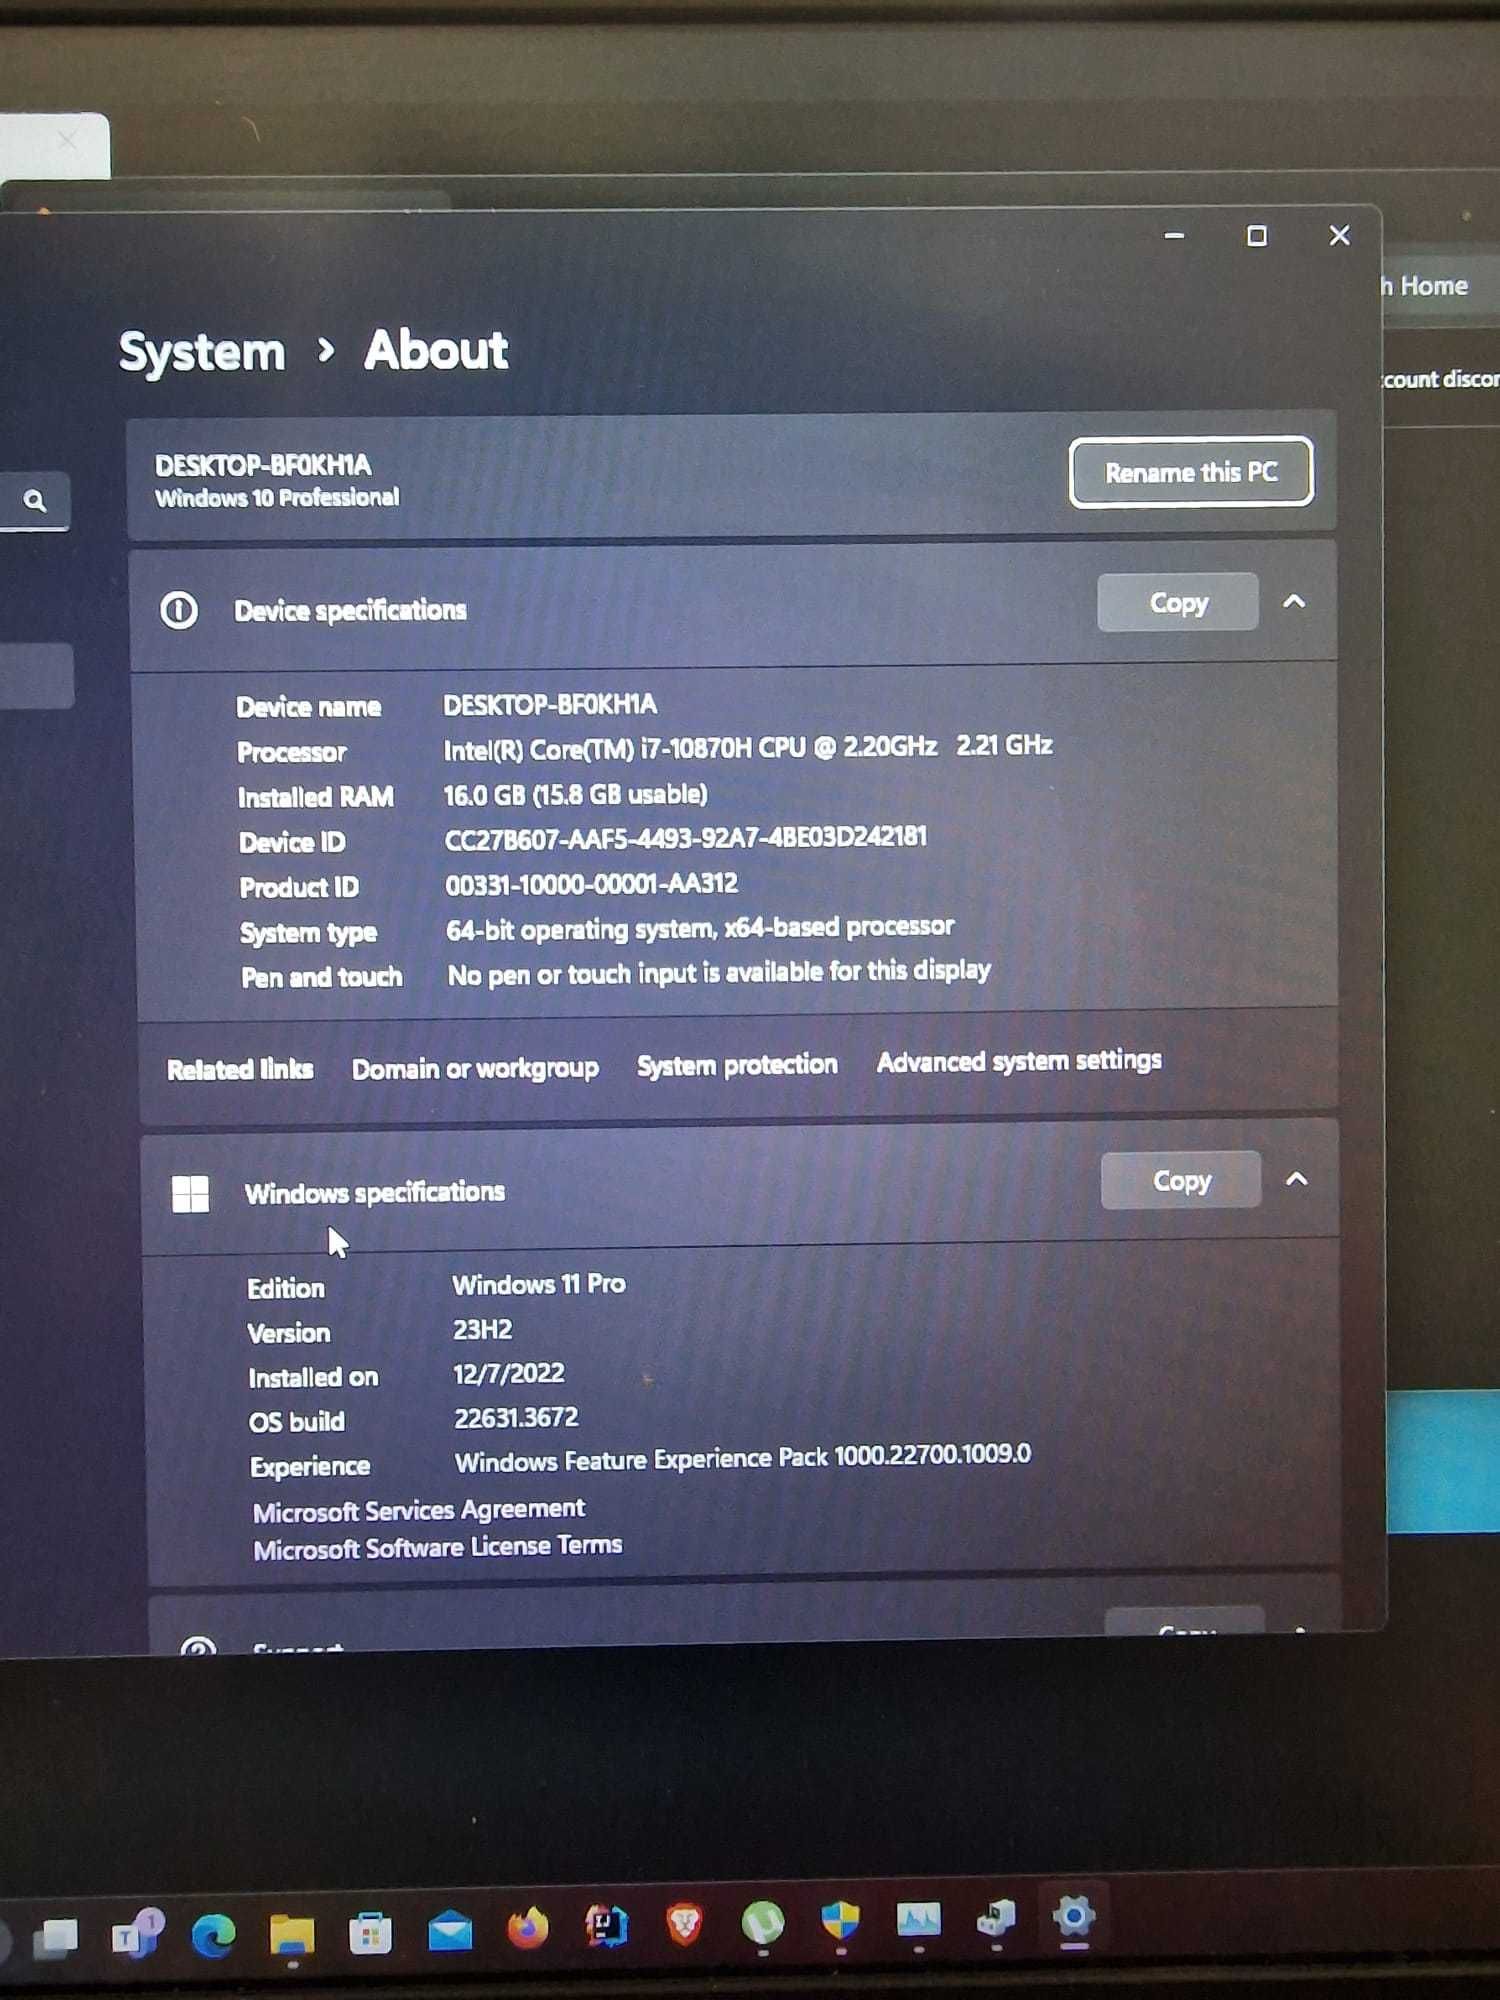The width and height of the screenshot is (1500, 2000).
Task: Click the Edition value Windows 11 Pro
Action: click(539, 1284)
